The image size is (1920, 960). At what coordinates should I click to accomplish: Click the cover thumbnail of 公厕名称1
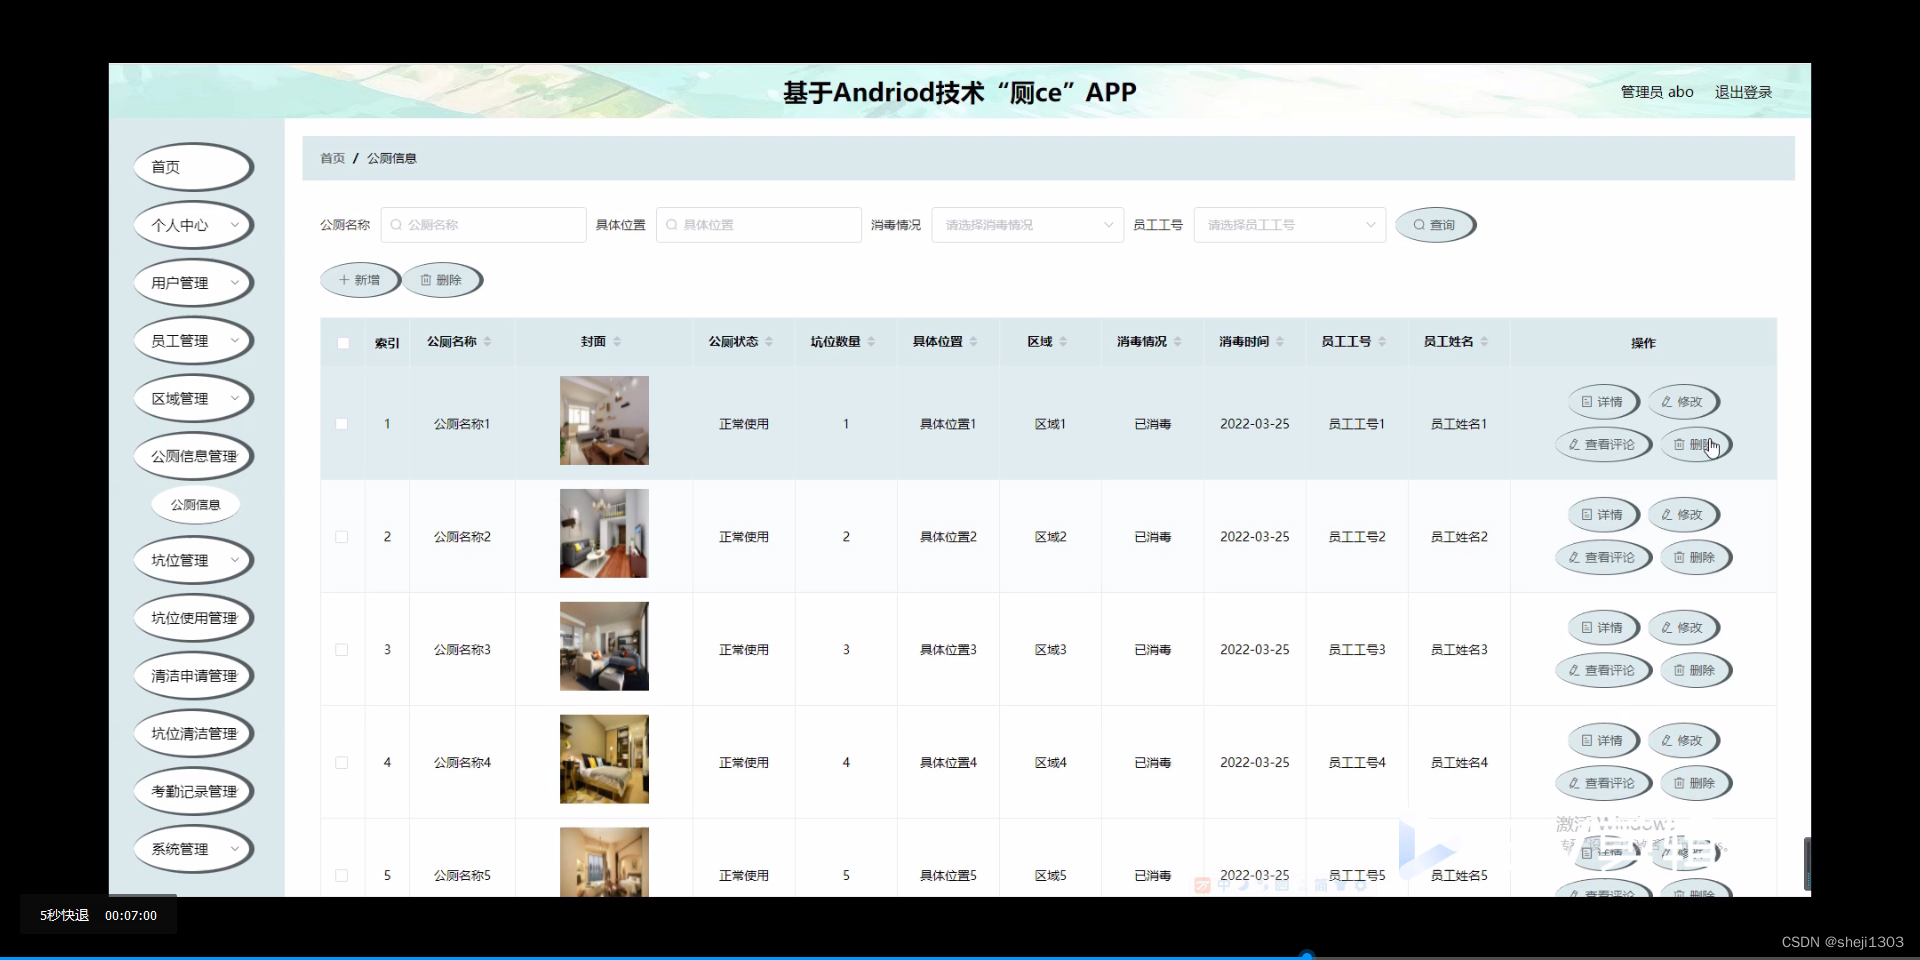coord(603,421)
